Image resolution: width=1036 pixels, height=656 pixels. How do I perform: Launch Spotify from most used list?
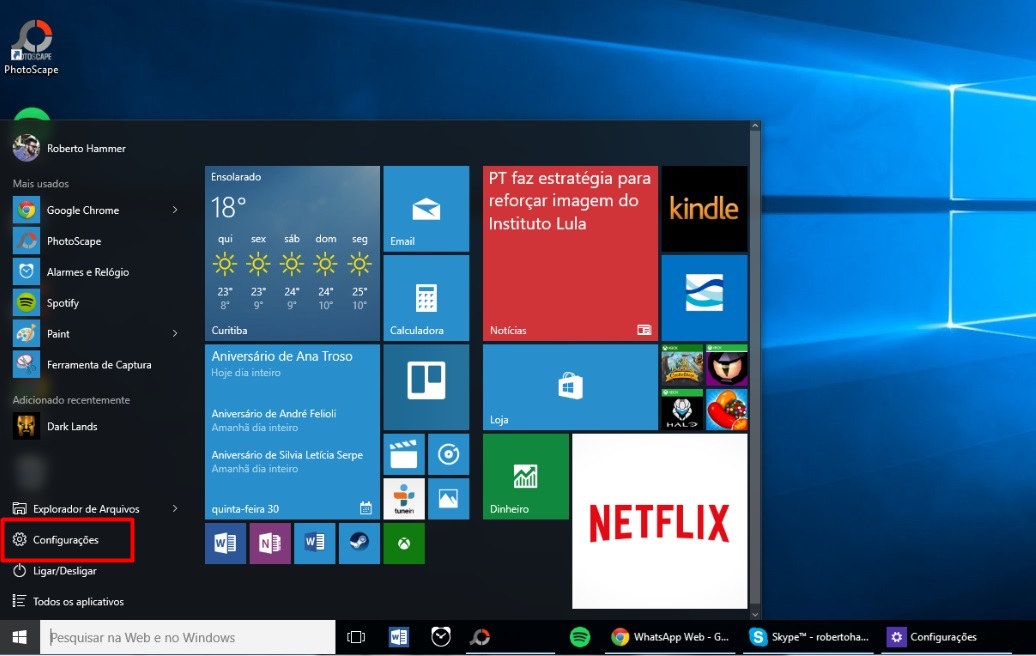[96, 303]
